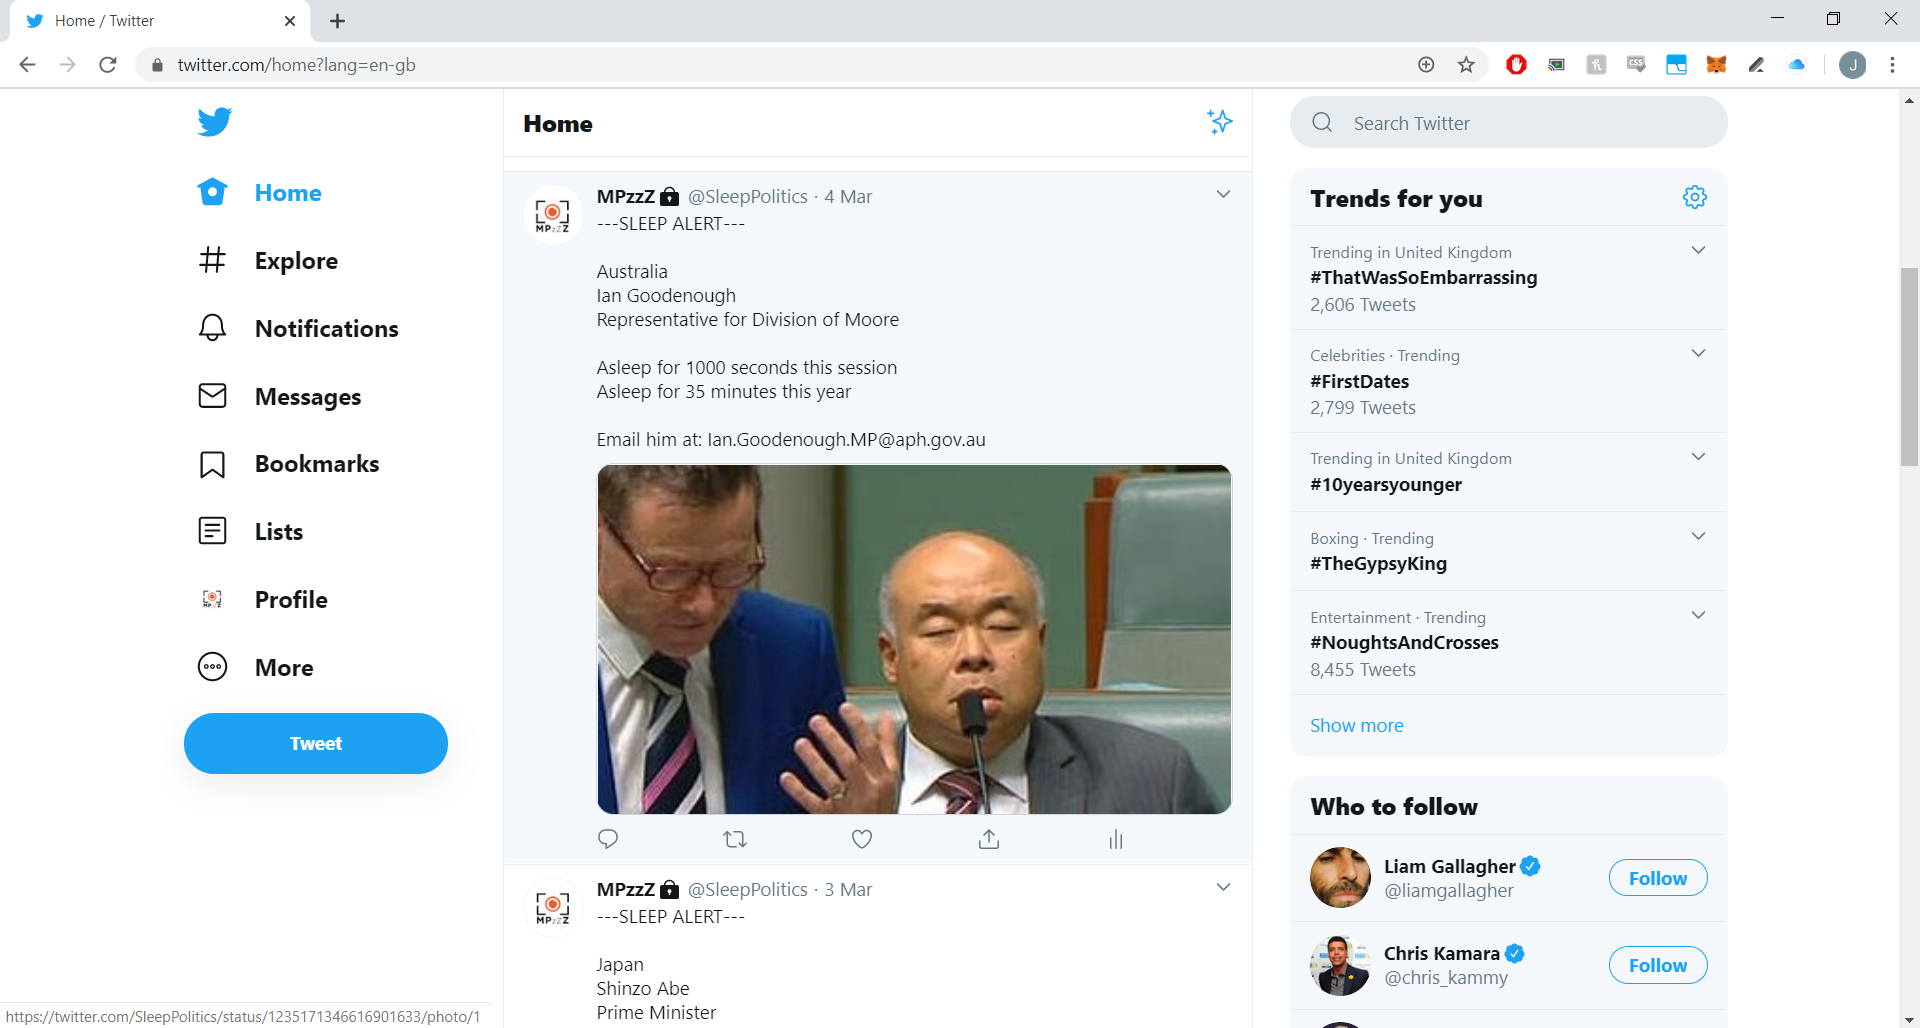This screenshot has width=1920, height=1028.
Task: Click the red Opera-style extension icon
Action: 1516,65
